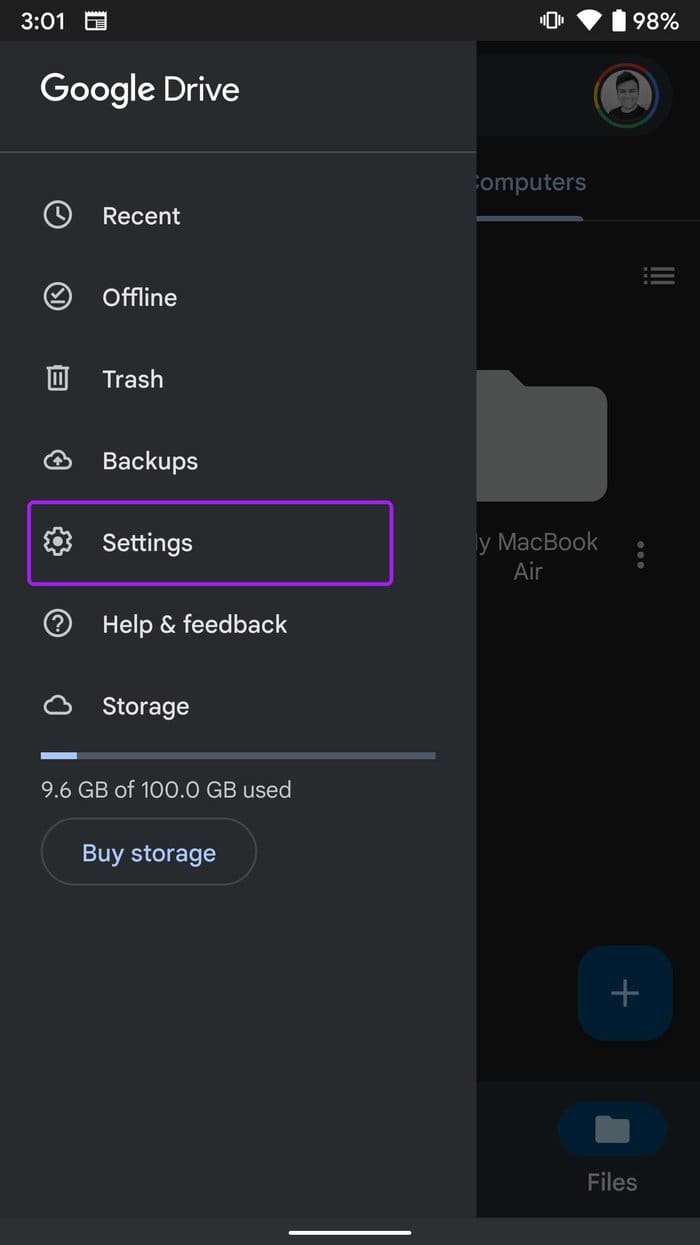The image size is (700, 1245).
Task: Open the Offline menu item
Action: (238, 297)
